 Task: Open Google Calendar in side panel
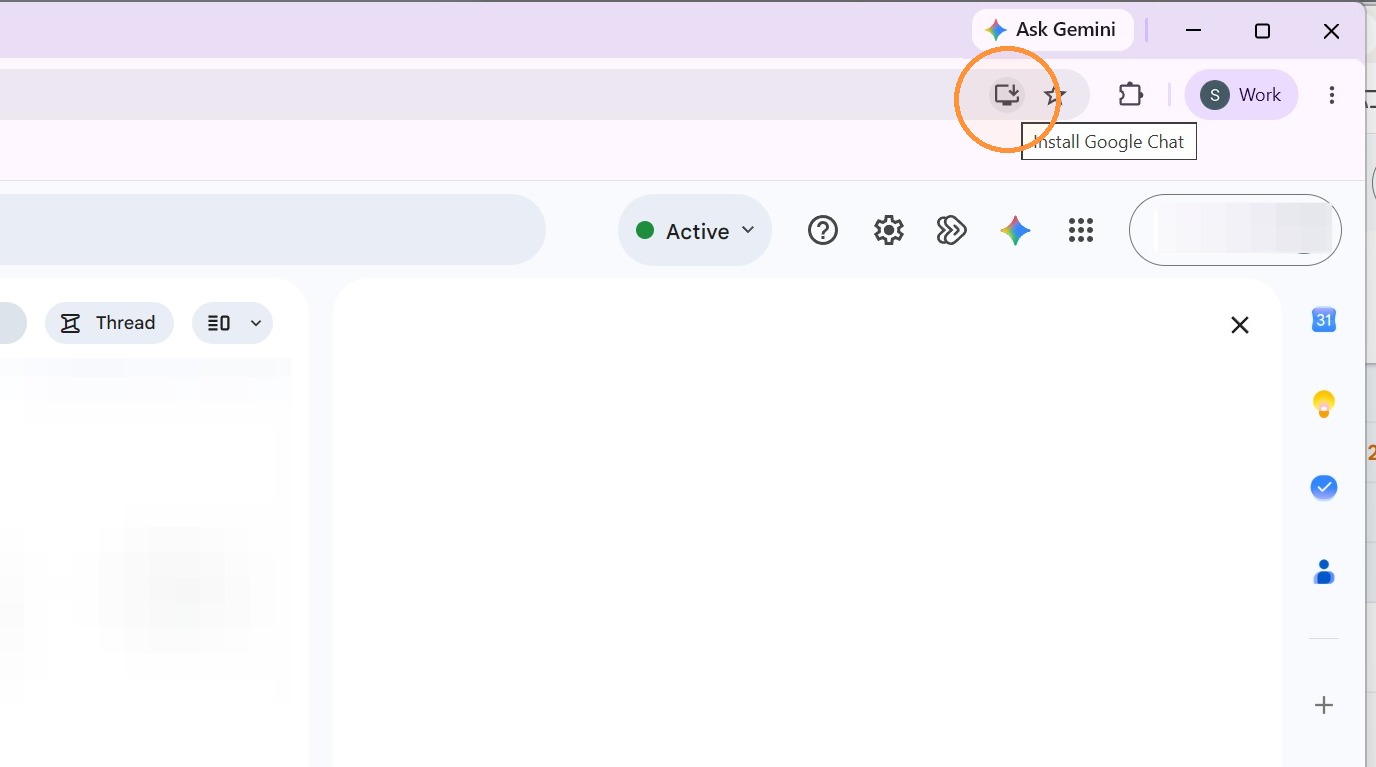pos(1324,320)
